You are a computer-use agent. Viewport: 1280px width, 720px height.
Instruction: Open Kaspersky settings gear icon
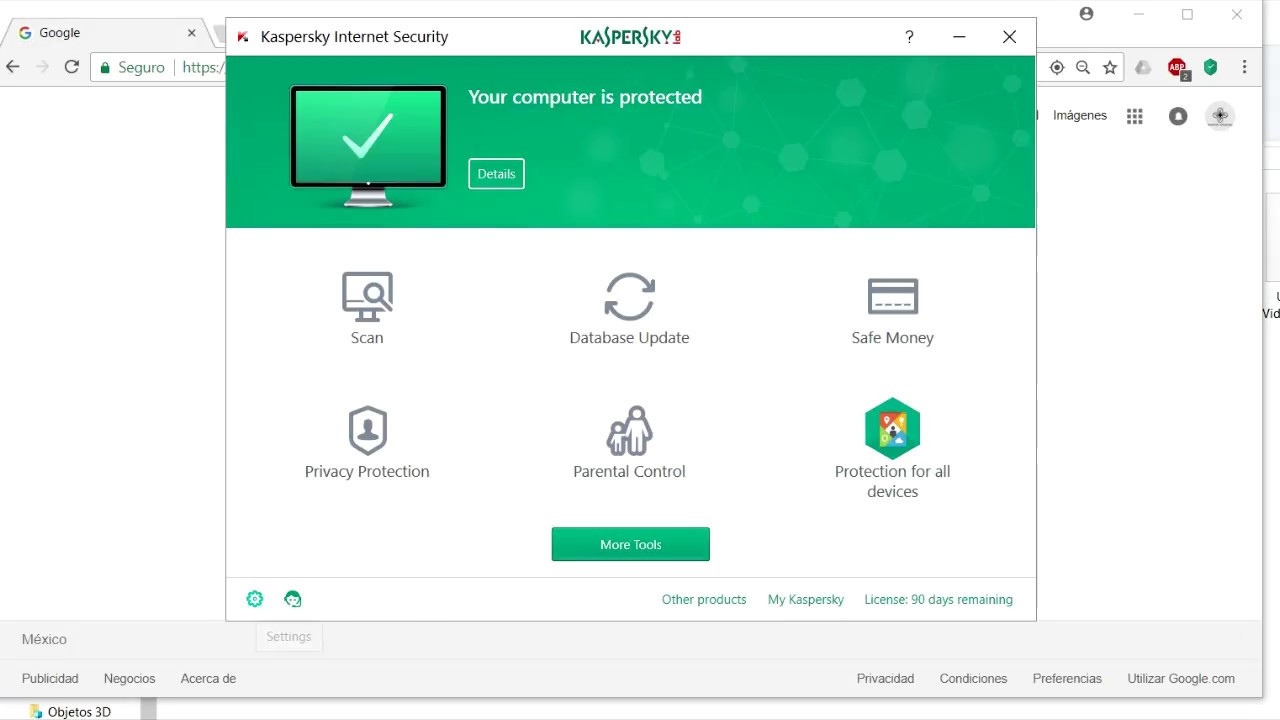point(255,599)
